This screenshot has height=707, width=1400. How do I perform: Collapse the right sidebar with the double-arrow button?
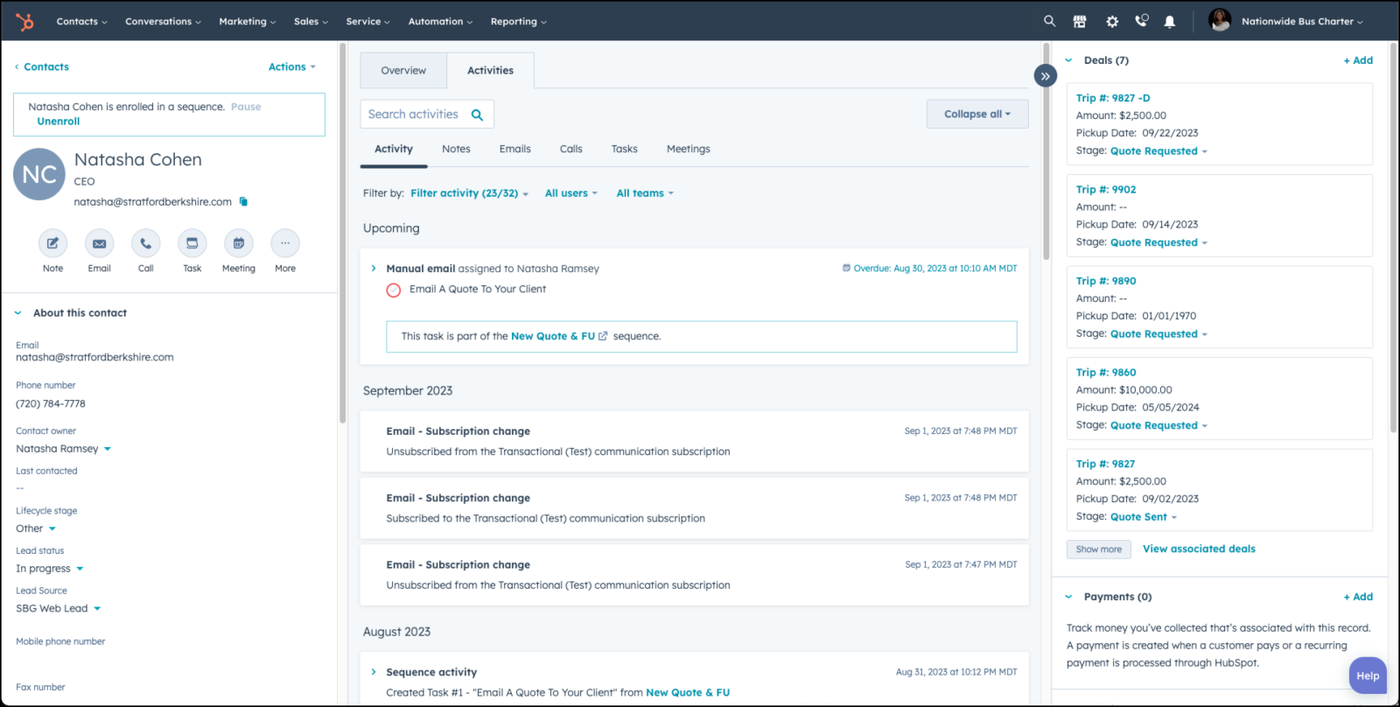(x=1045, y=75)
